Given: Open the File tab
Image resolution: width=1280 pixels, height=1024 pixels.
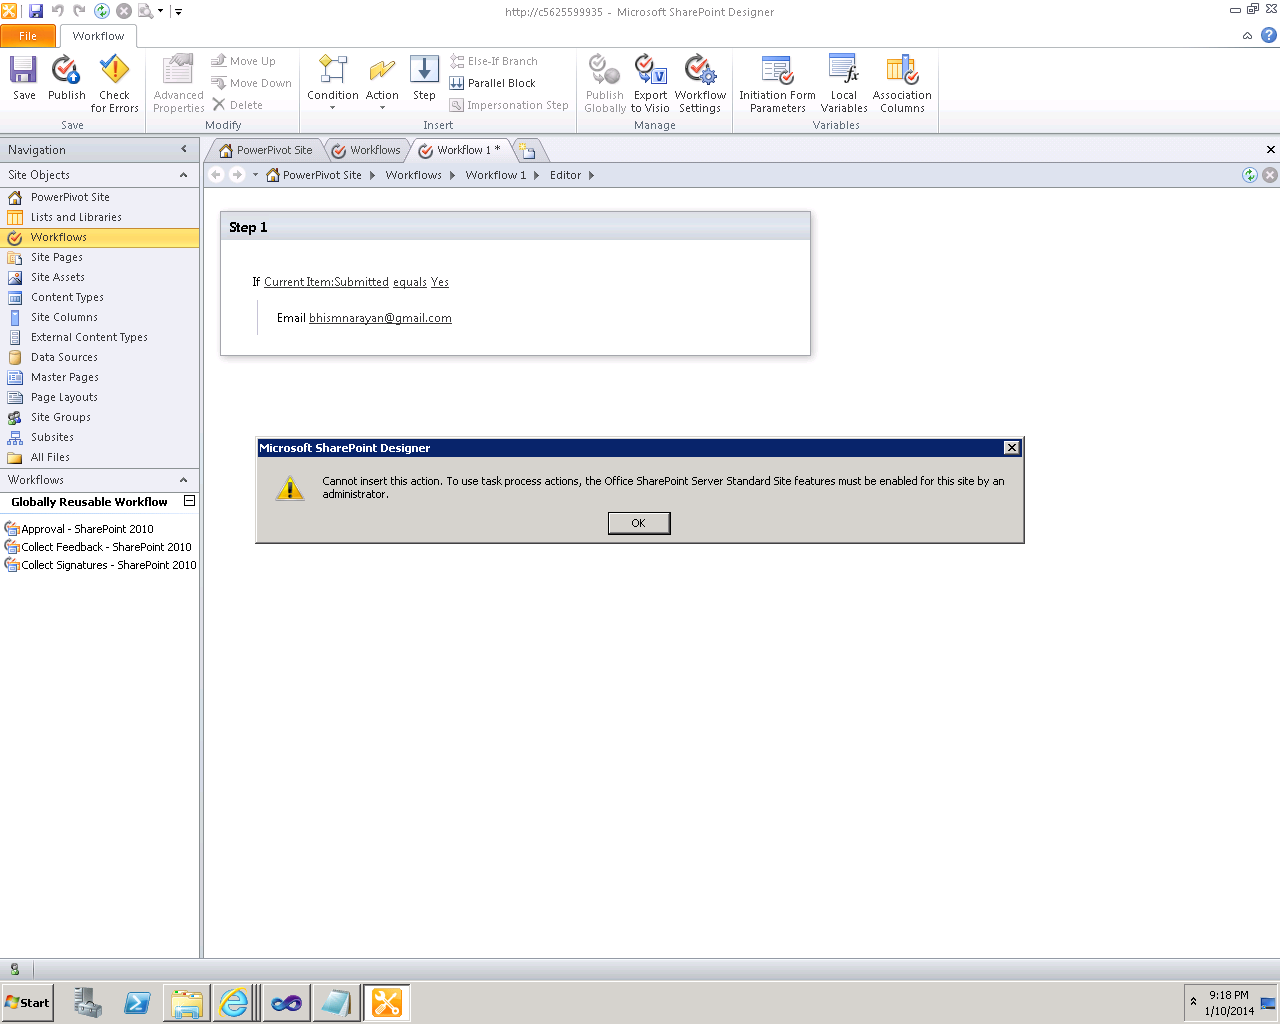Looking at the screenshot, I should click(x=28, y=36).
